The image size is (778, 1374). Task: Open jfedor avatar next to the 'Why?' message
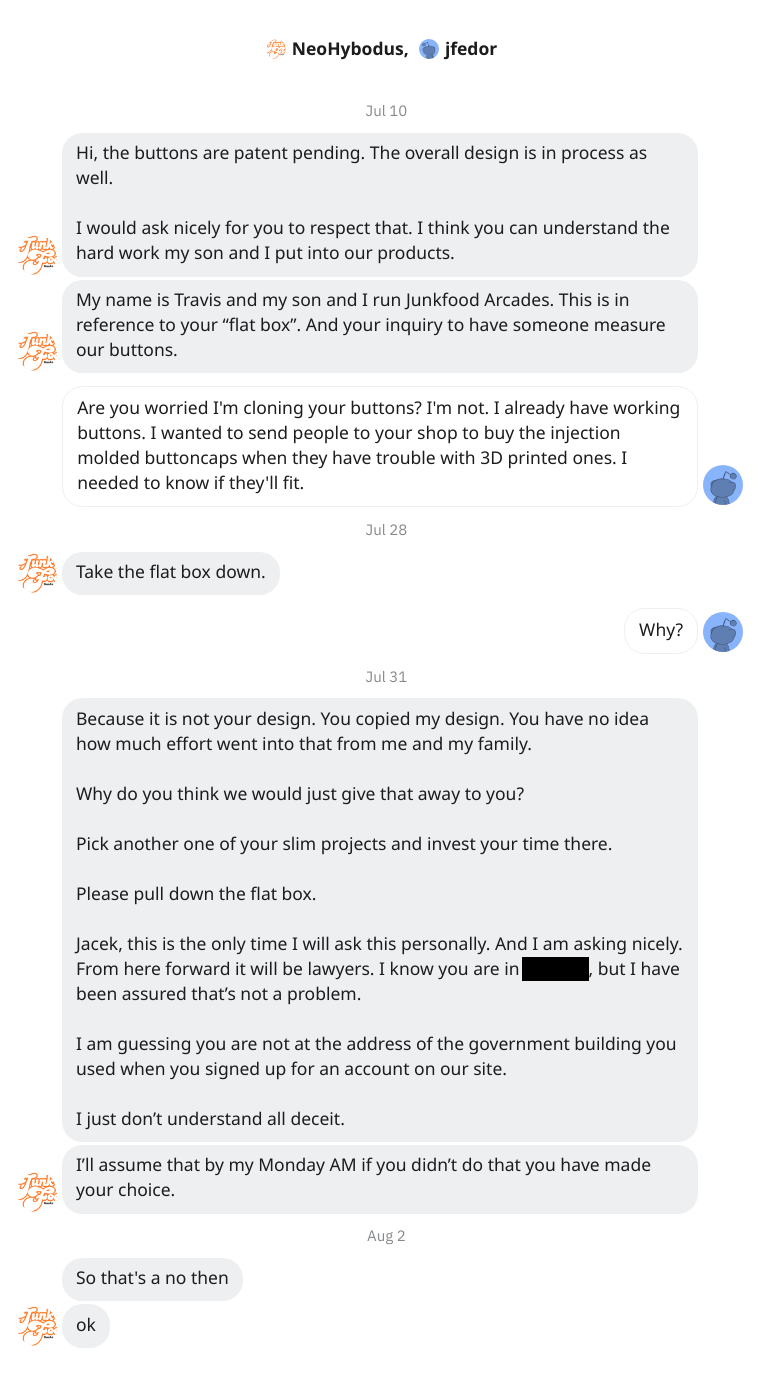[723, 632]
